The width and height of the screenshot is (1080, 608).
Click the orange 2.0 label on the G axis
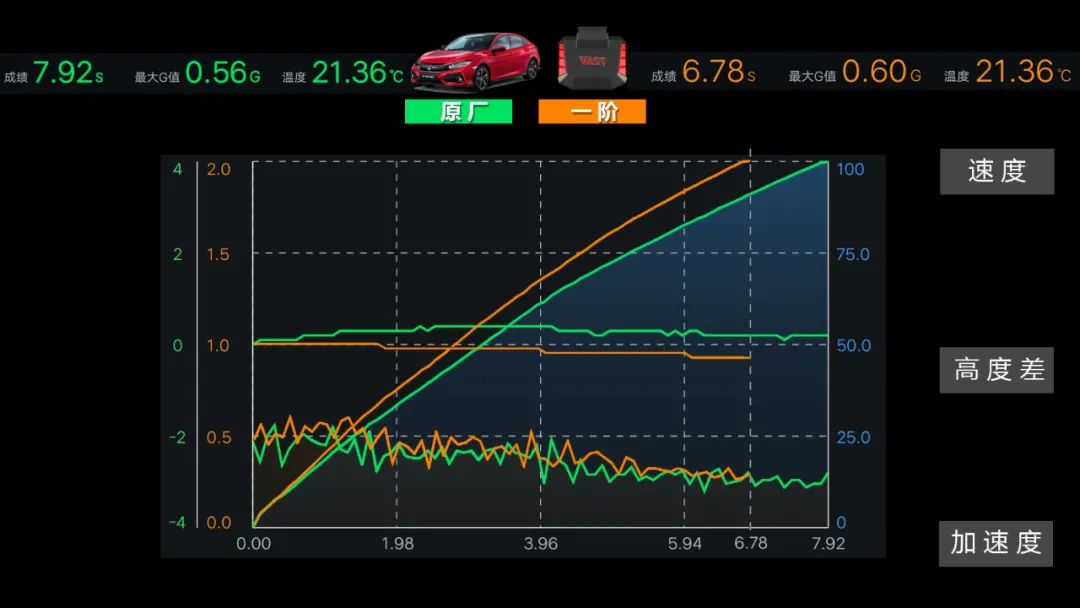point(218,169)
